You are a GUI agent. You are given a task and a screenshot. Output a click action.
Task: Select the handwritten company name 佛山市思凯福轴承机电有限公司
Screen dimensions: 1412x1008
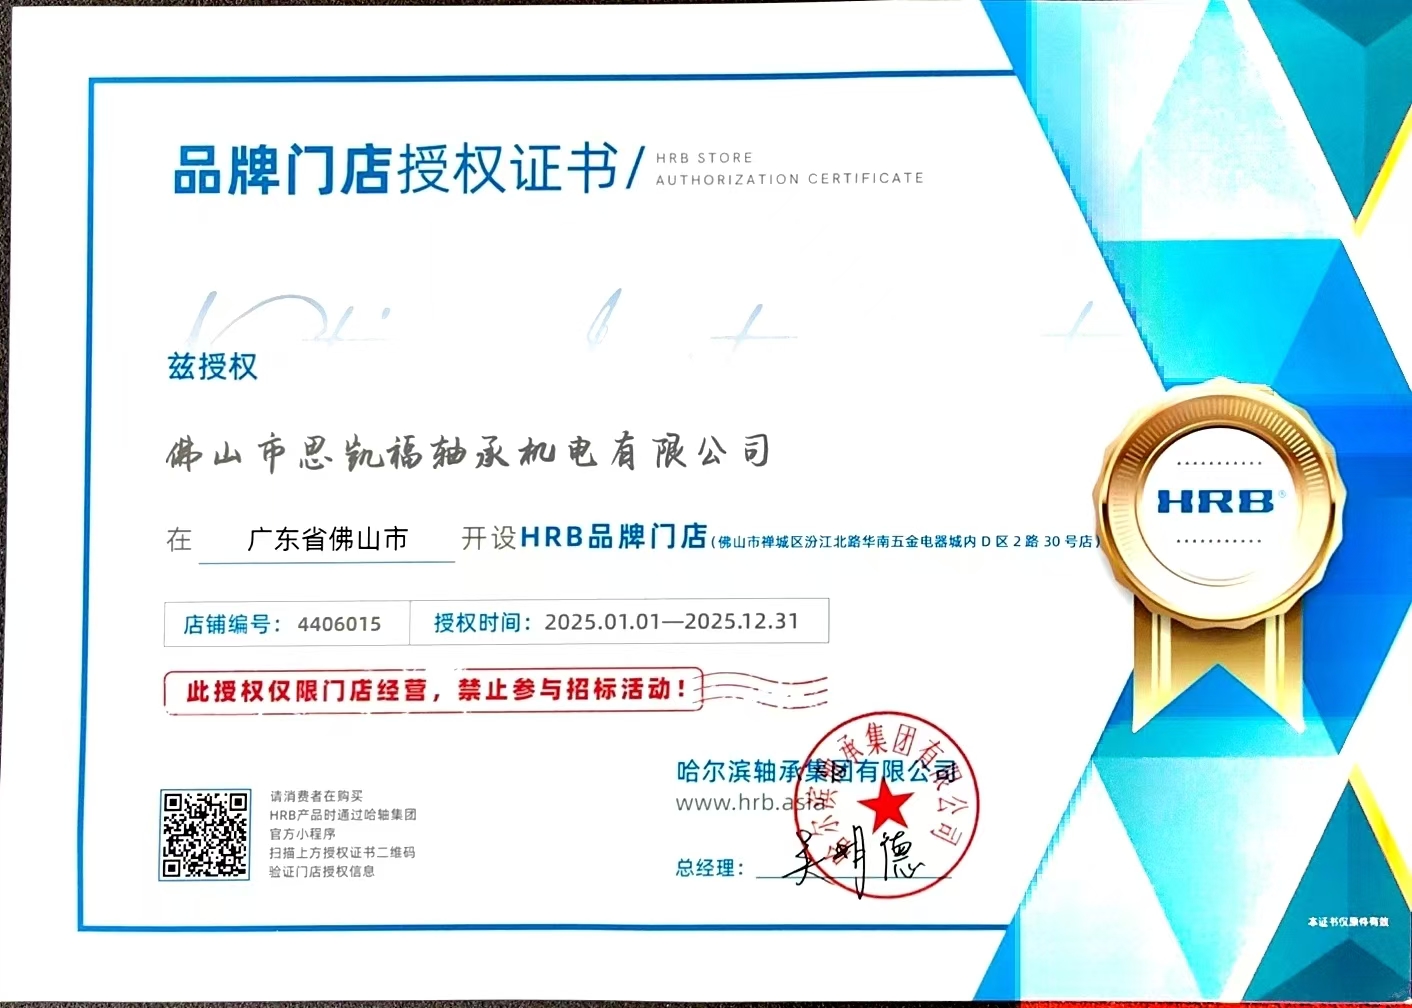(468, 453)
